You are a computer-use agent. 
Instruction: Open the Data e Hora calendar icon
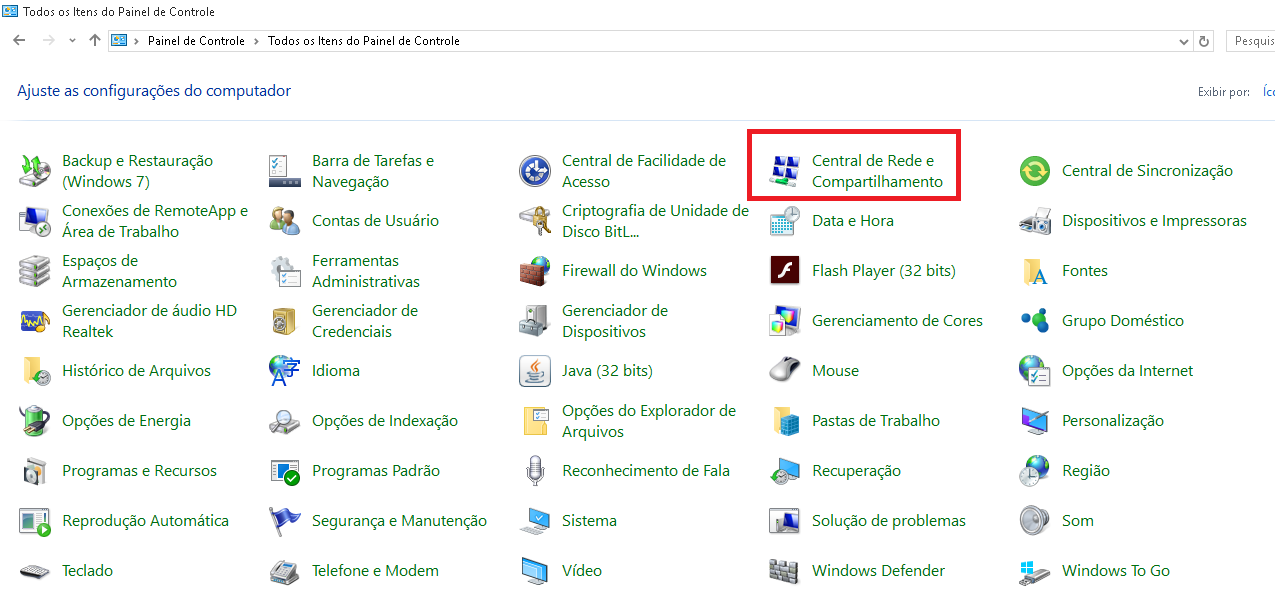tap(785, 221)
